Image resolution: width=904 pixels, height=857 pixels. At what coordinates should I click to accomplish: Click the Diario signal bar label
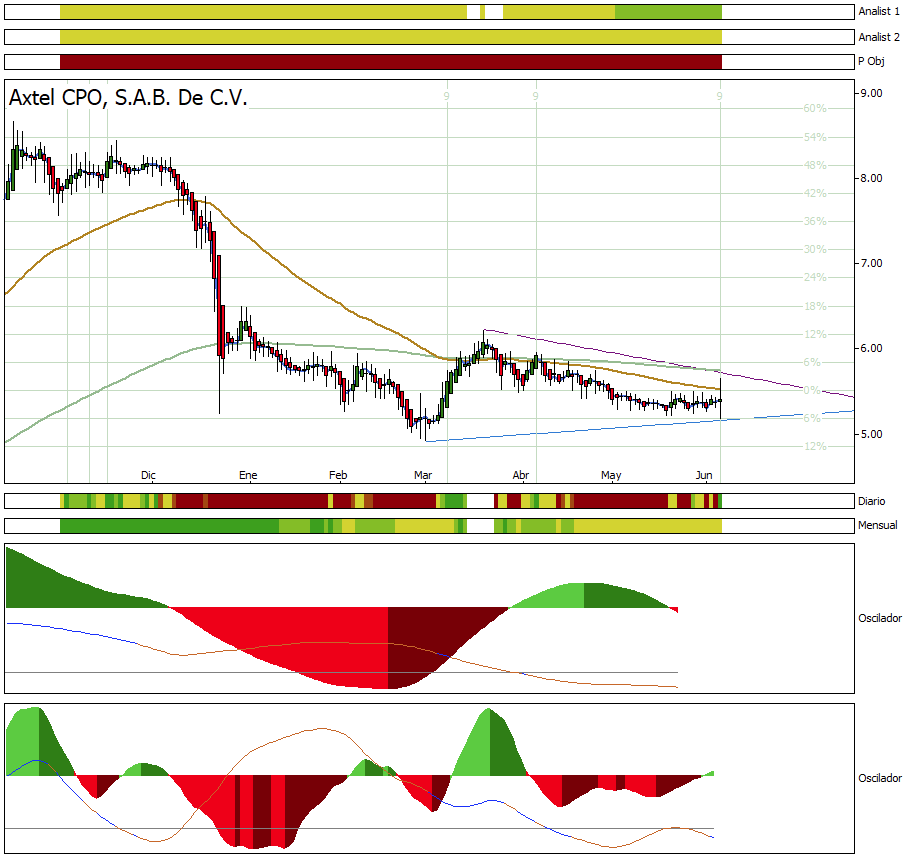(871, 501)
